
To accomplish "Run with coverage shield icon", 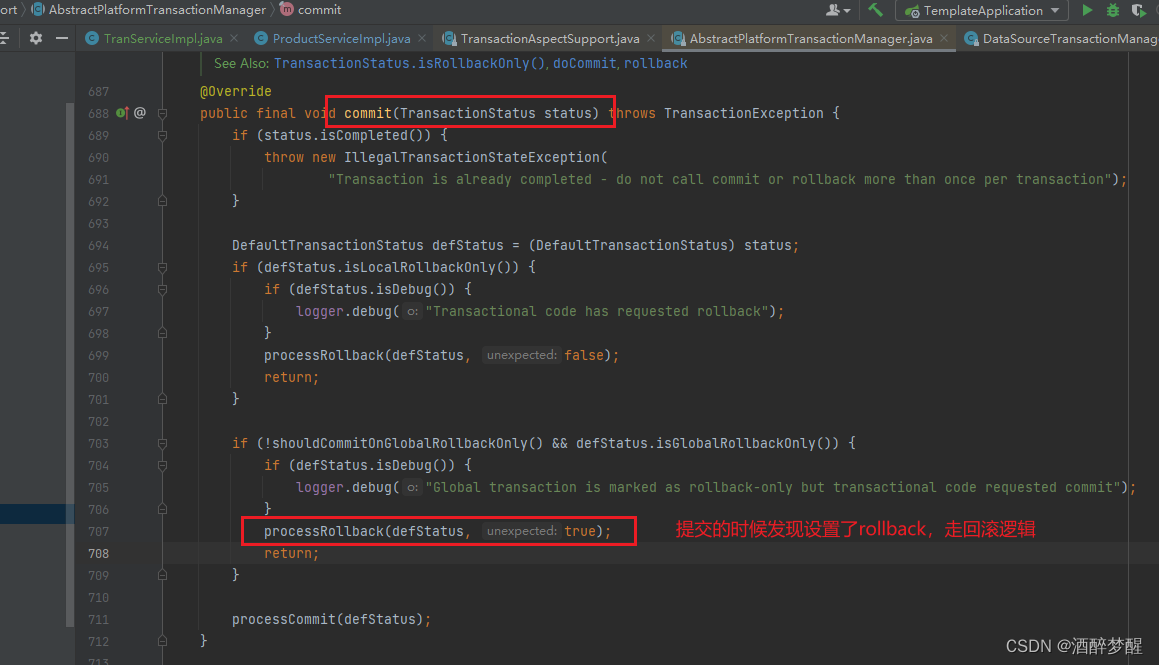I will point(1138,10).
